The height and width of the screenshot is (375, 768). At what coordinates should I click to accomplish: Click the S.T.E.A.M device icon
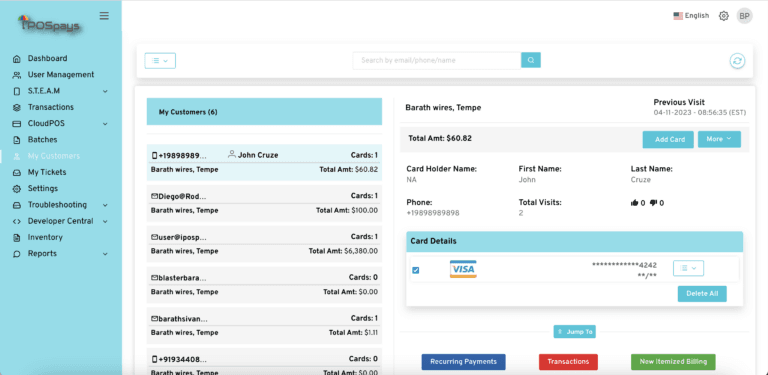pyautogui.click(x=17, y=91)
